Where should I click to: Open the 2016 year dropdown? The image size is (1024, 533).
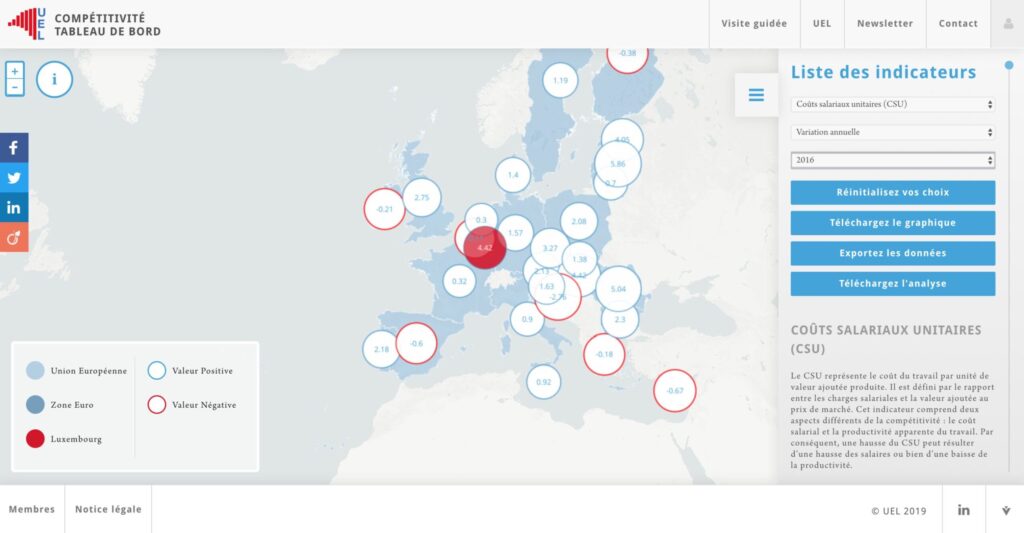pyautogui.click(x=892, y=160)
